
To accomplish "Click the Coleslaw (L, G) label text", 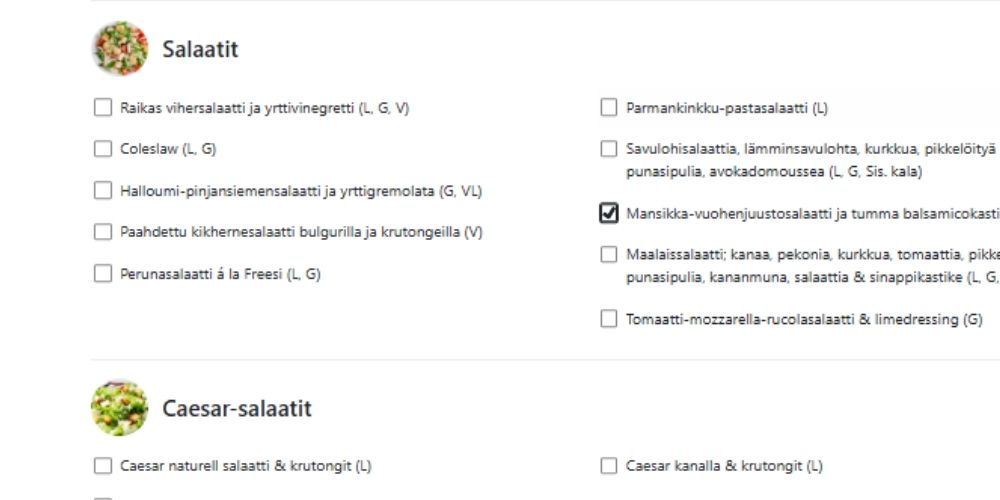I will (x=168, y=149).
